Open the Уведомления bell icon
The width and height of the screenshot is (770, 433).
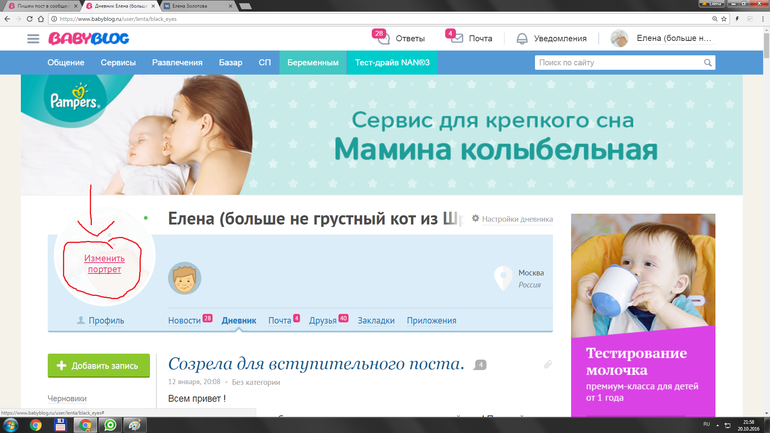[522, 38]
